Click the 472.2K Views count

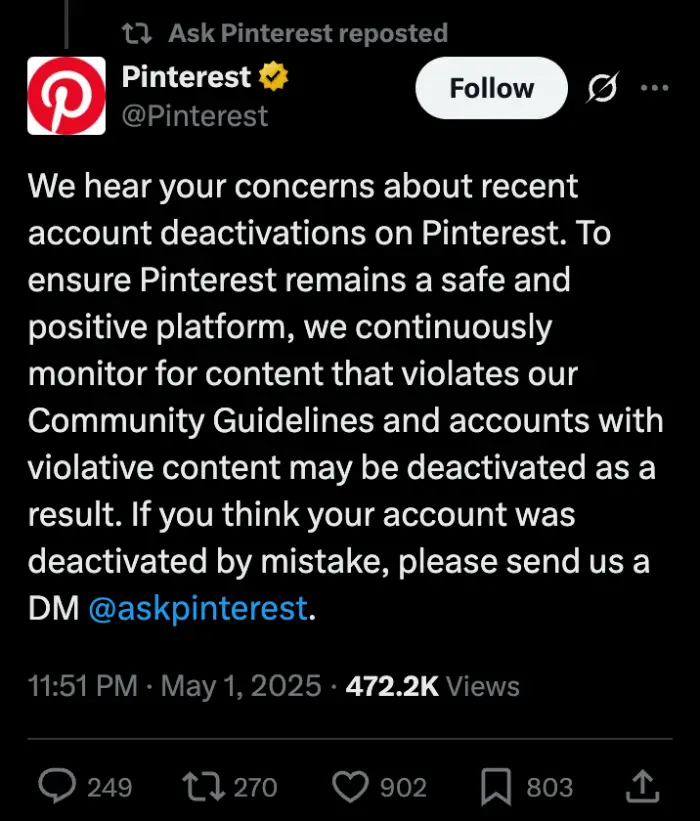click(x=430, y=686)
